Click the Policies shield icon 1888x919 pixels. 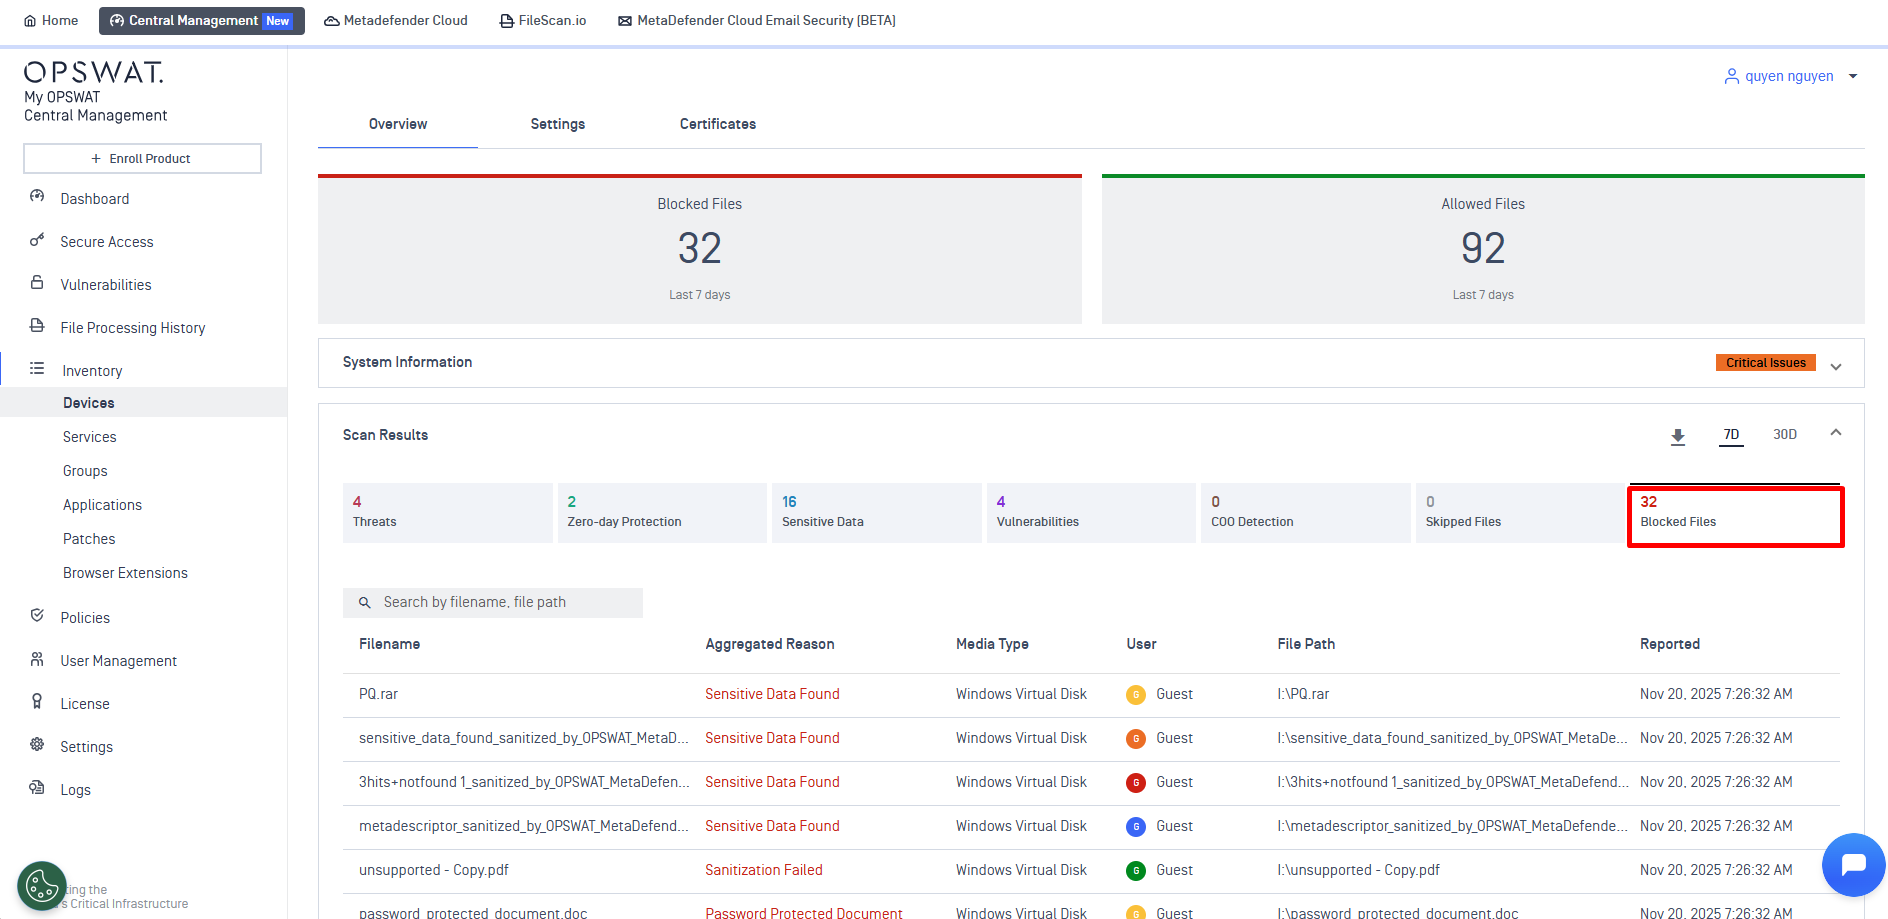coord(37,616)
